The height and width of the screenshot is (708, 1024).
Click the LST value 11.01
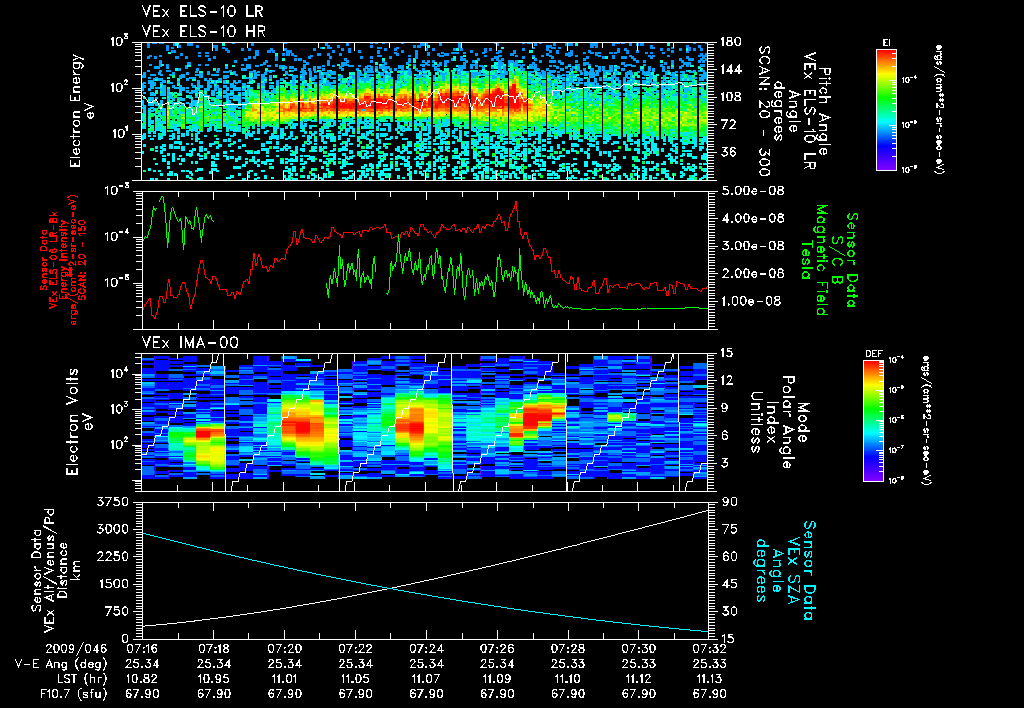coord(284,679)
